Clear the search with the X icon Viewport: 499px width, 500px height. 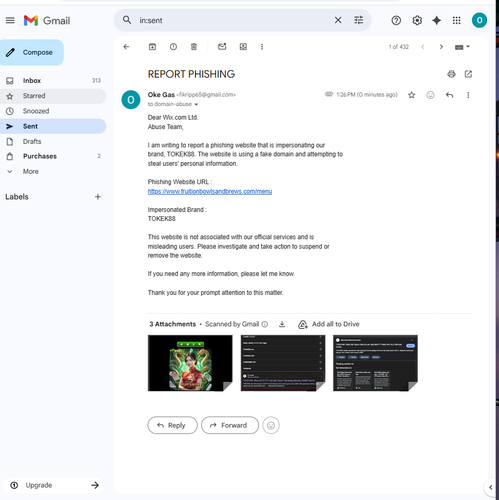pos(338,20)
